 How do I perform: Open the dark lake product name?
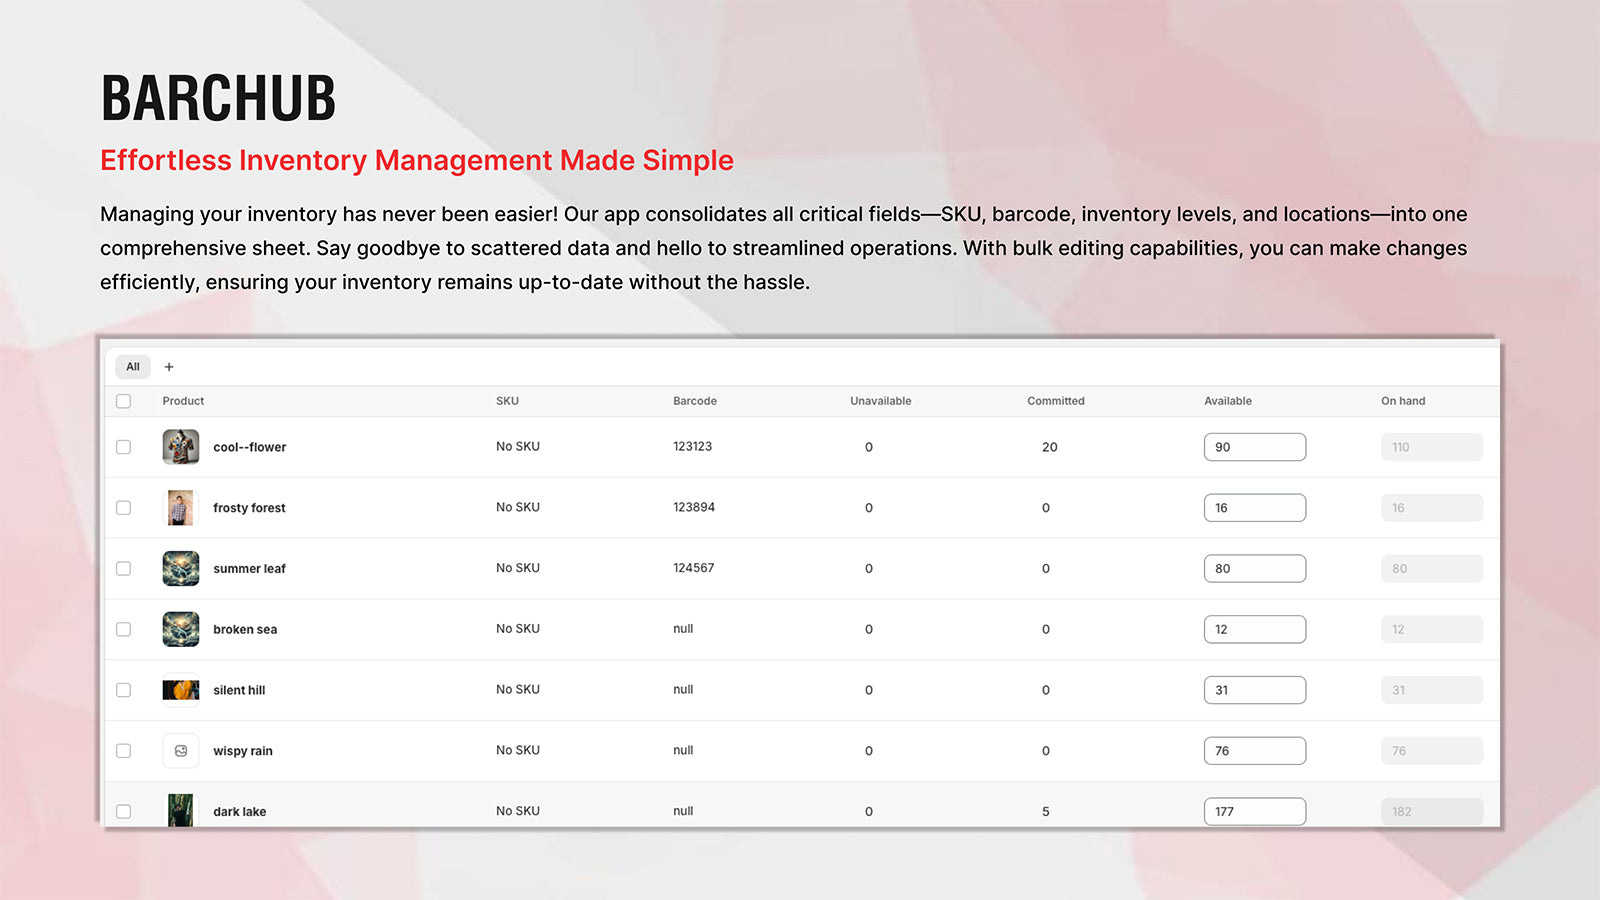[x=239, y=812]
